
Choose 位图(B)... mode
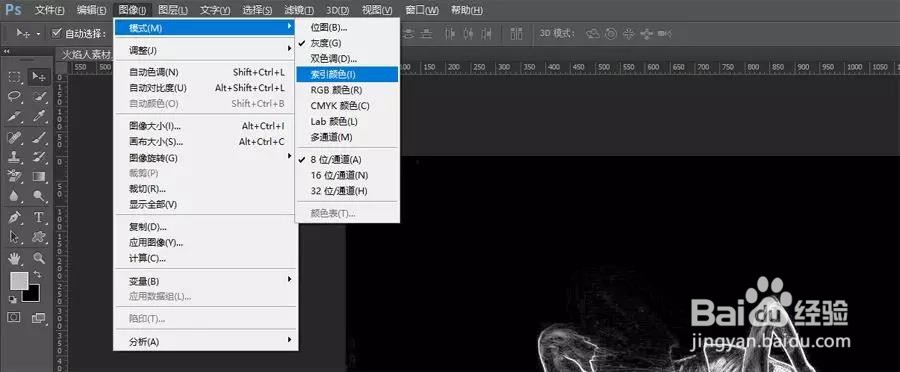click(x=347, y=27)
